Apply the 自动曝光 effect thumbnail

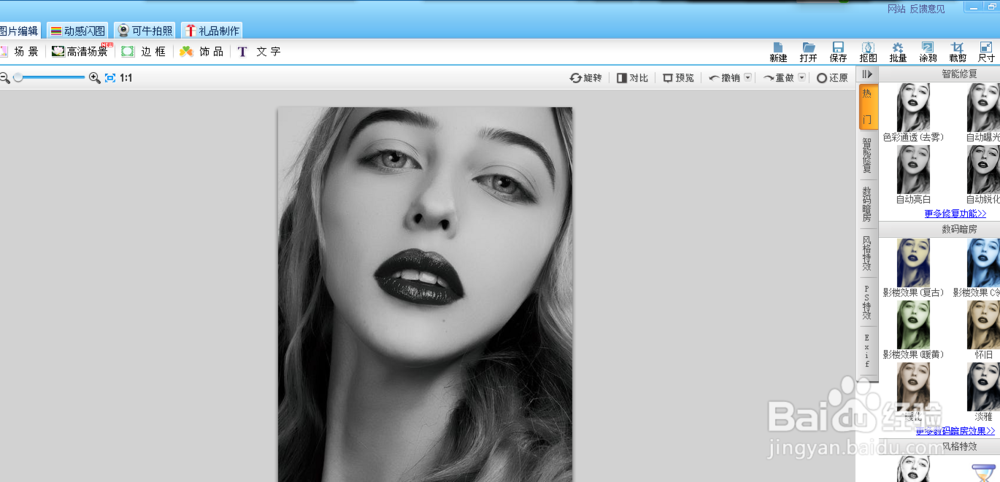(983, 107)
